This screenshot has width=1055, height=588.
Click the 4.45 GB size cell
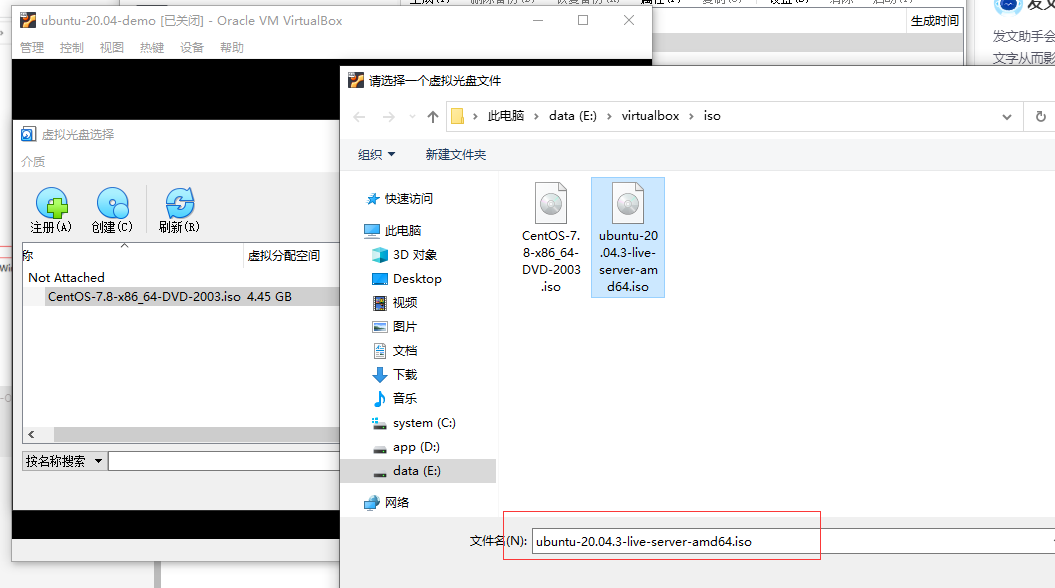click(269, 297)
